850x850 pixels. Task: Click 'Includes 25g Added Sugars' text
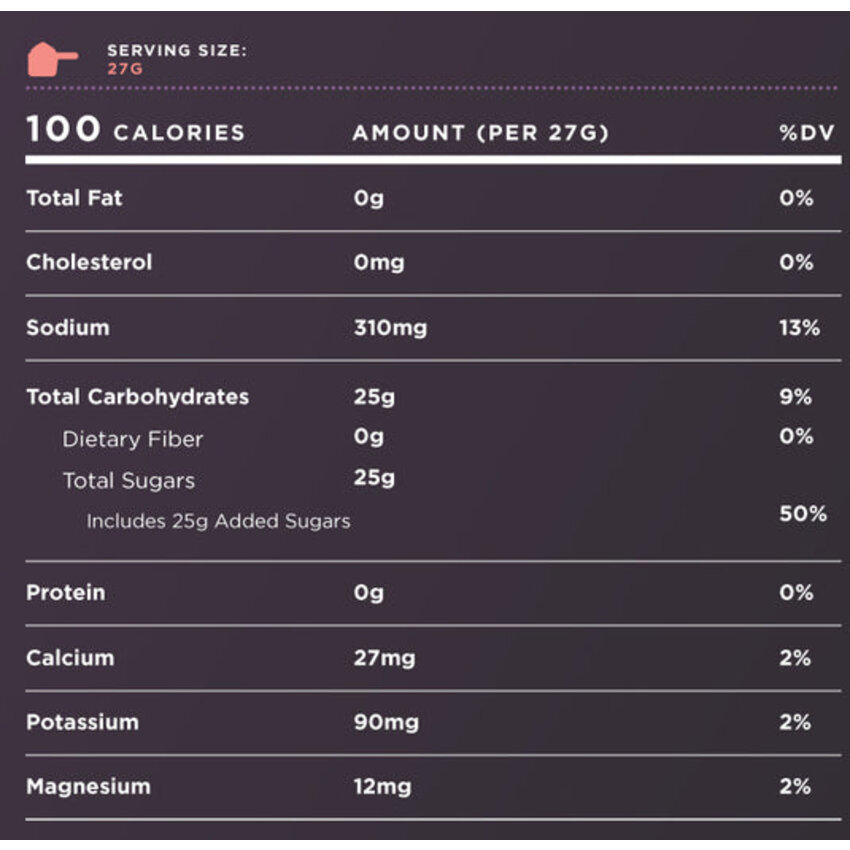pos(218,521)
